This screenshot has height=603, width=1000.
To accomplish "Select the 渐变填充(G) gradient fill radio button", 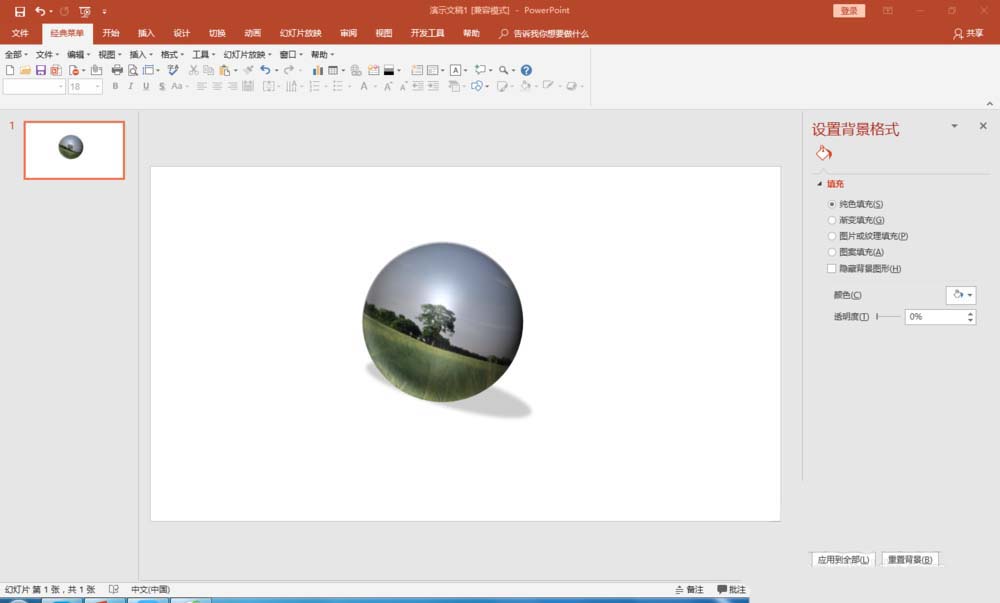I will (832, 220).
